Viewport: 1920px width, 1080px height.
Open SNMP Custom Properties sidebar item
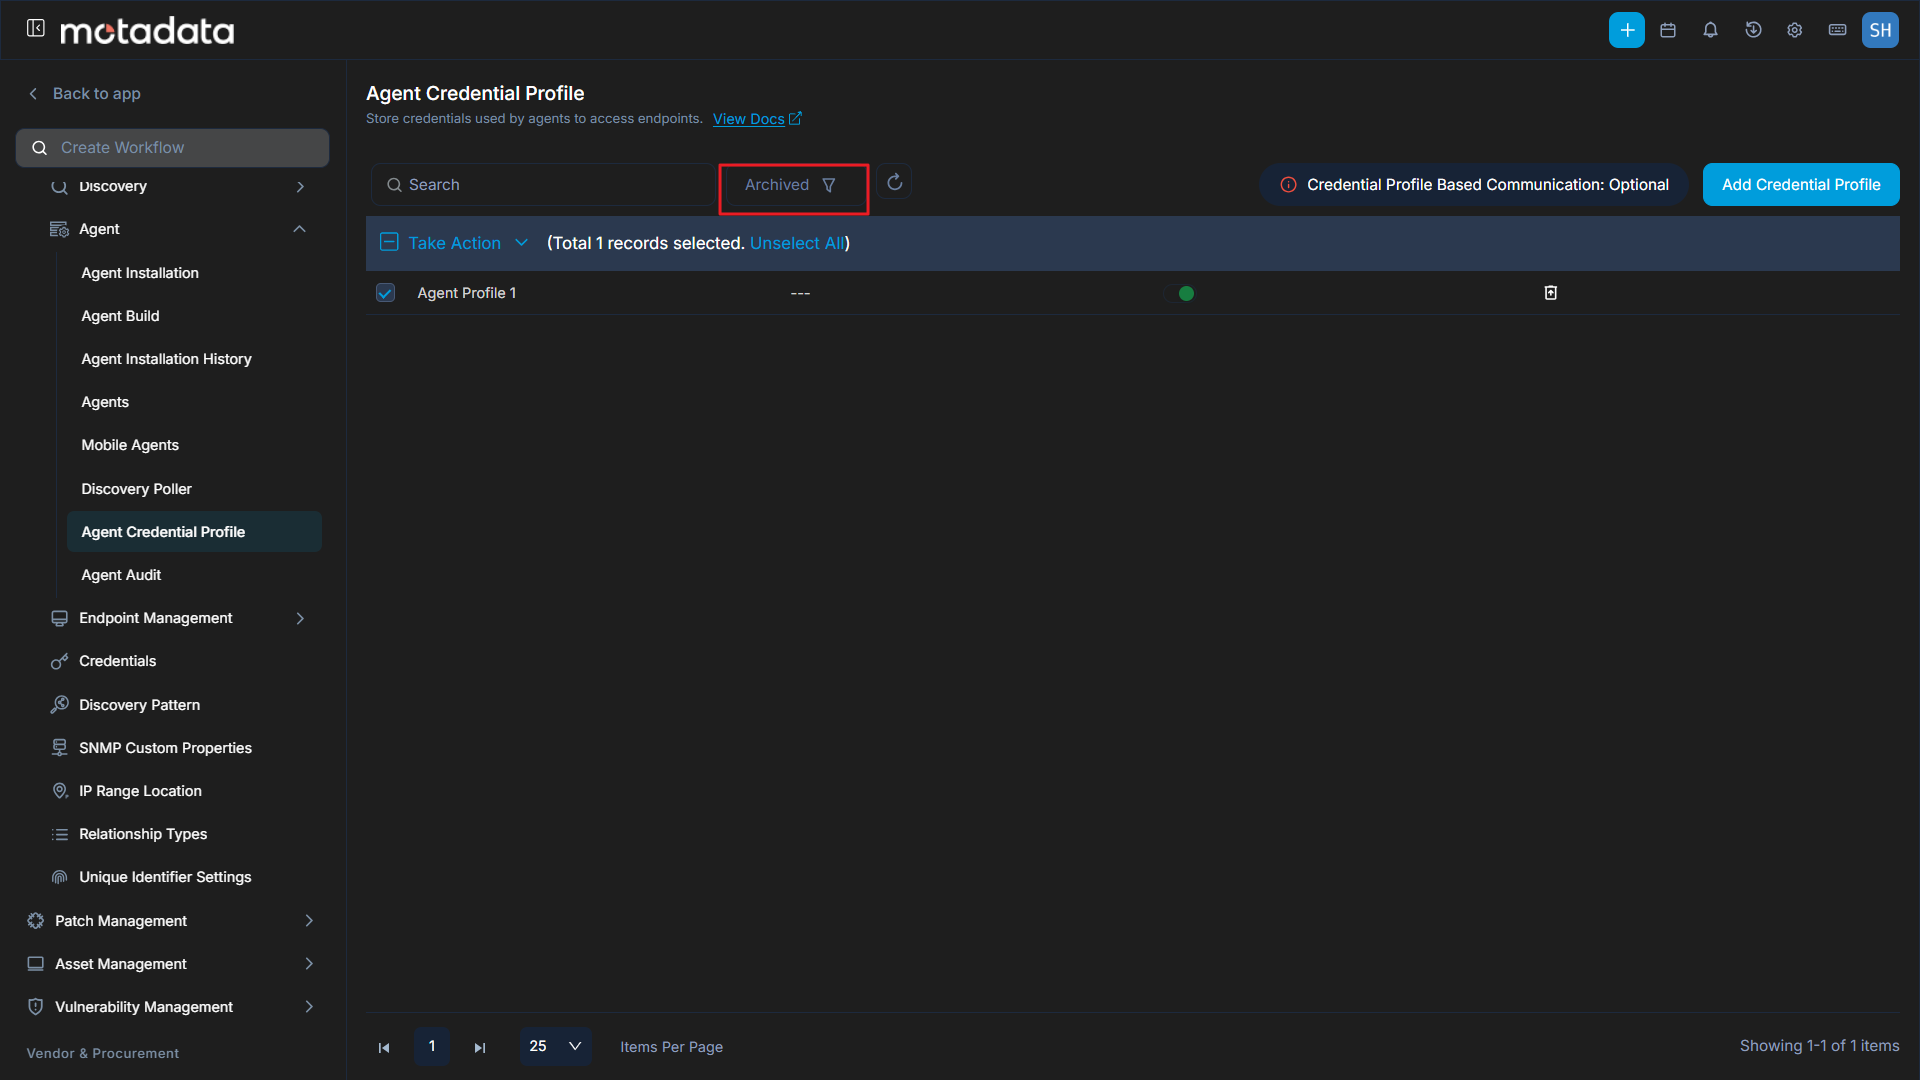pyautogui.click(x=165, y=748)
